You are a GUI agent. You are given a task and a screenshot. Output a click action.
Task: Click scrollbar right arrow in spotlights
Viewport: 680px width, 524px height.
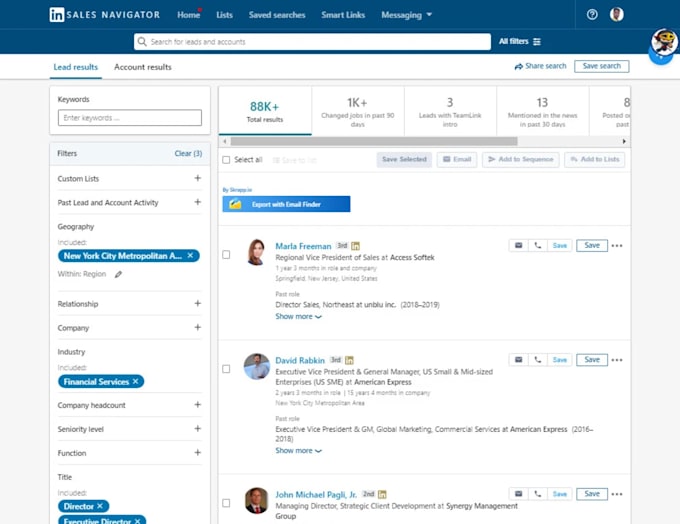624,141
